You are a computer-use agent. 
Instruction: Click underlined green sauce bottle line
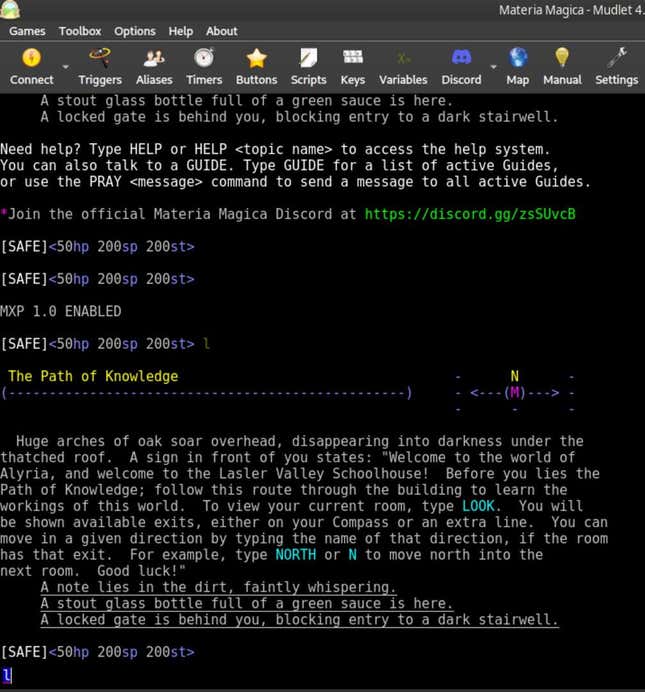coord(247,604)
